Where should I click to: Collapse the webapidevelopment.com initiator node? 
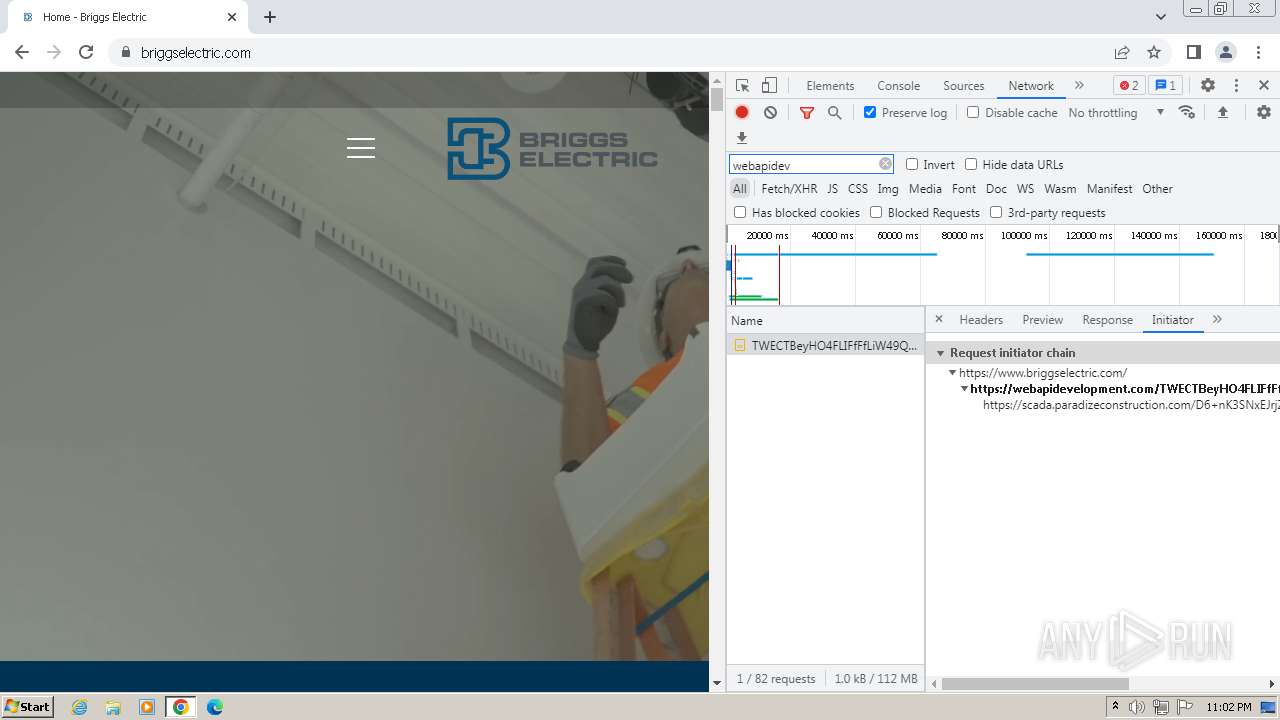coord(965,388)
